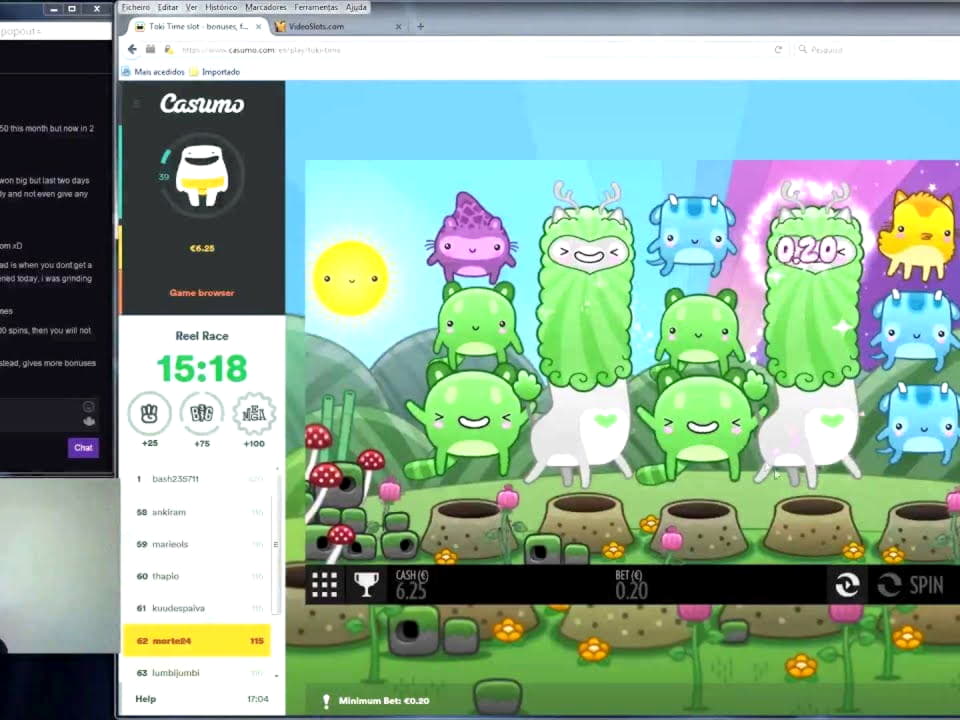Open the Marcadores menu
This screenshot has height=720, width=960.
(266, 7)
